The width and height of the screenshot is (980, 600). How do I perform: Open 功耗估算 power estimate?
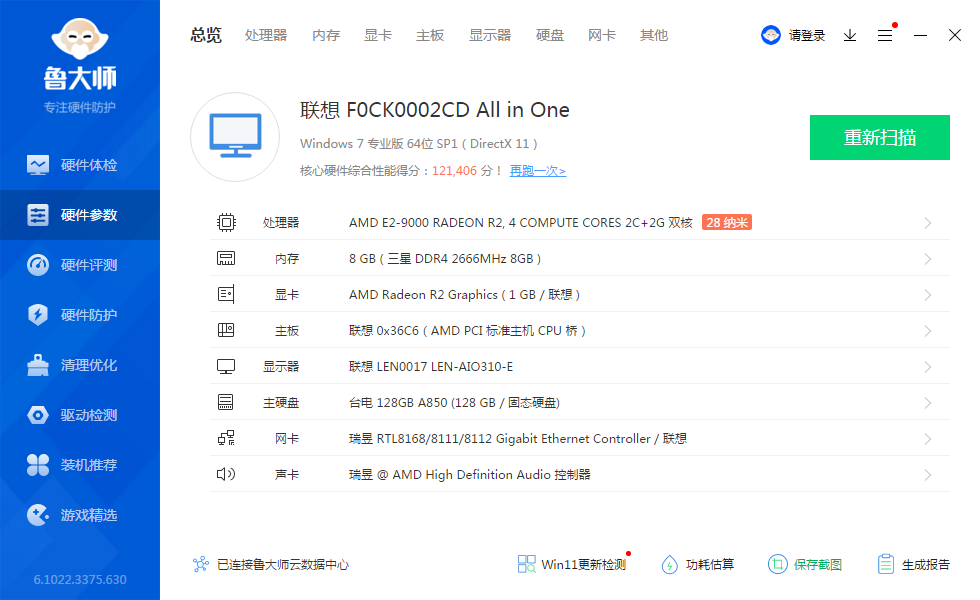[698, 564]
